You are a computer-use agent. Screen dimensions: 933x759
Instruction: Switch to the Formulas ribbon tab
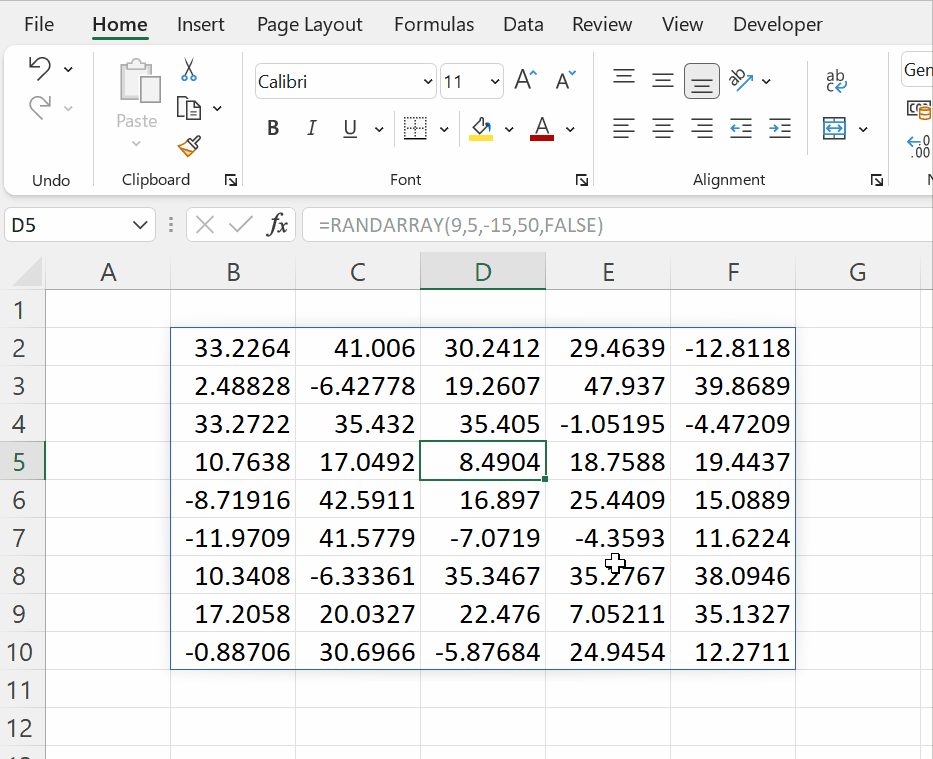click(433, 23)
